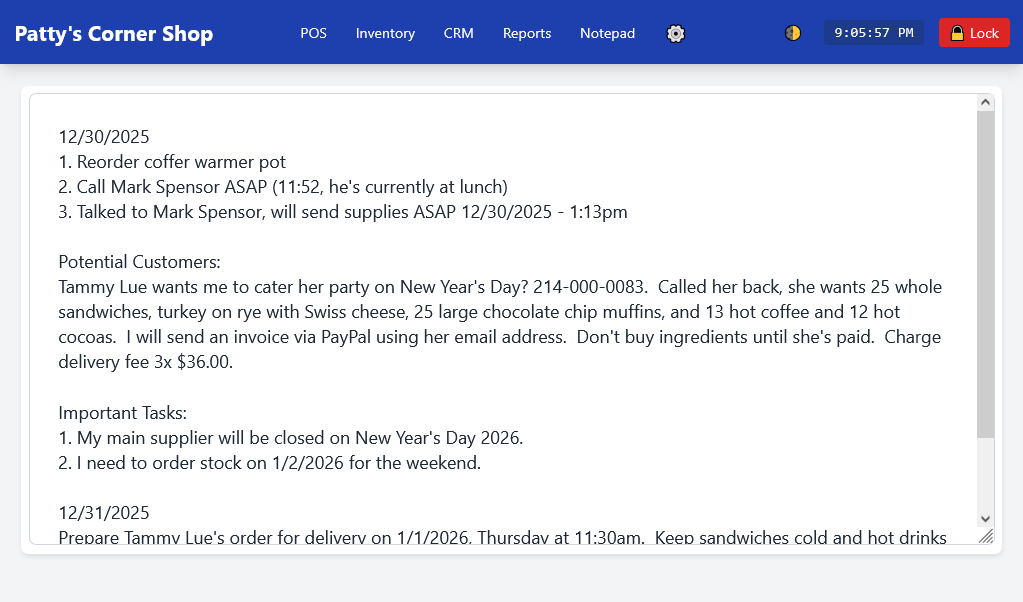Switch to the Notepad tab
1023x602 pixels.
(x=607, y=33)
